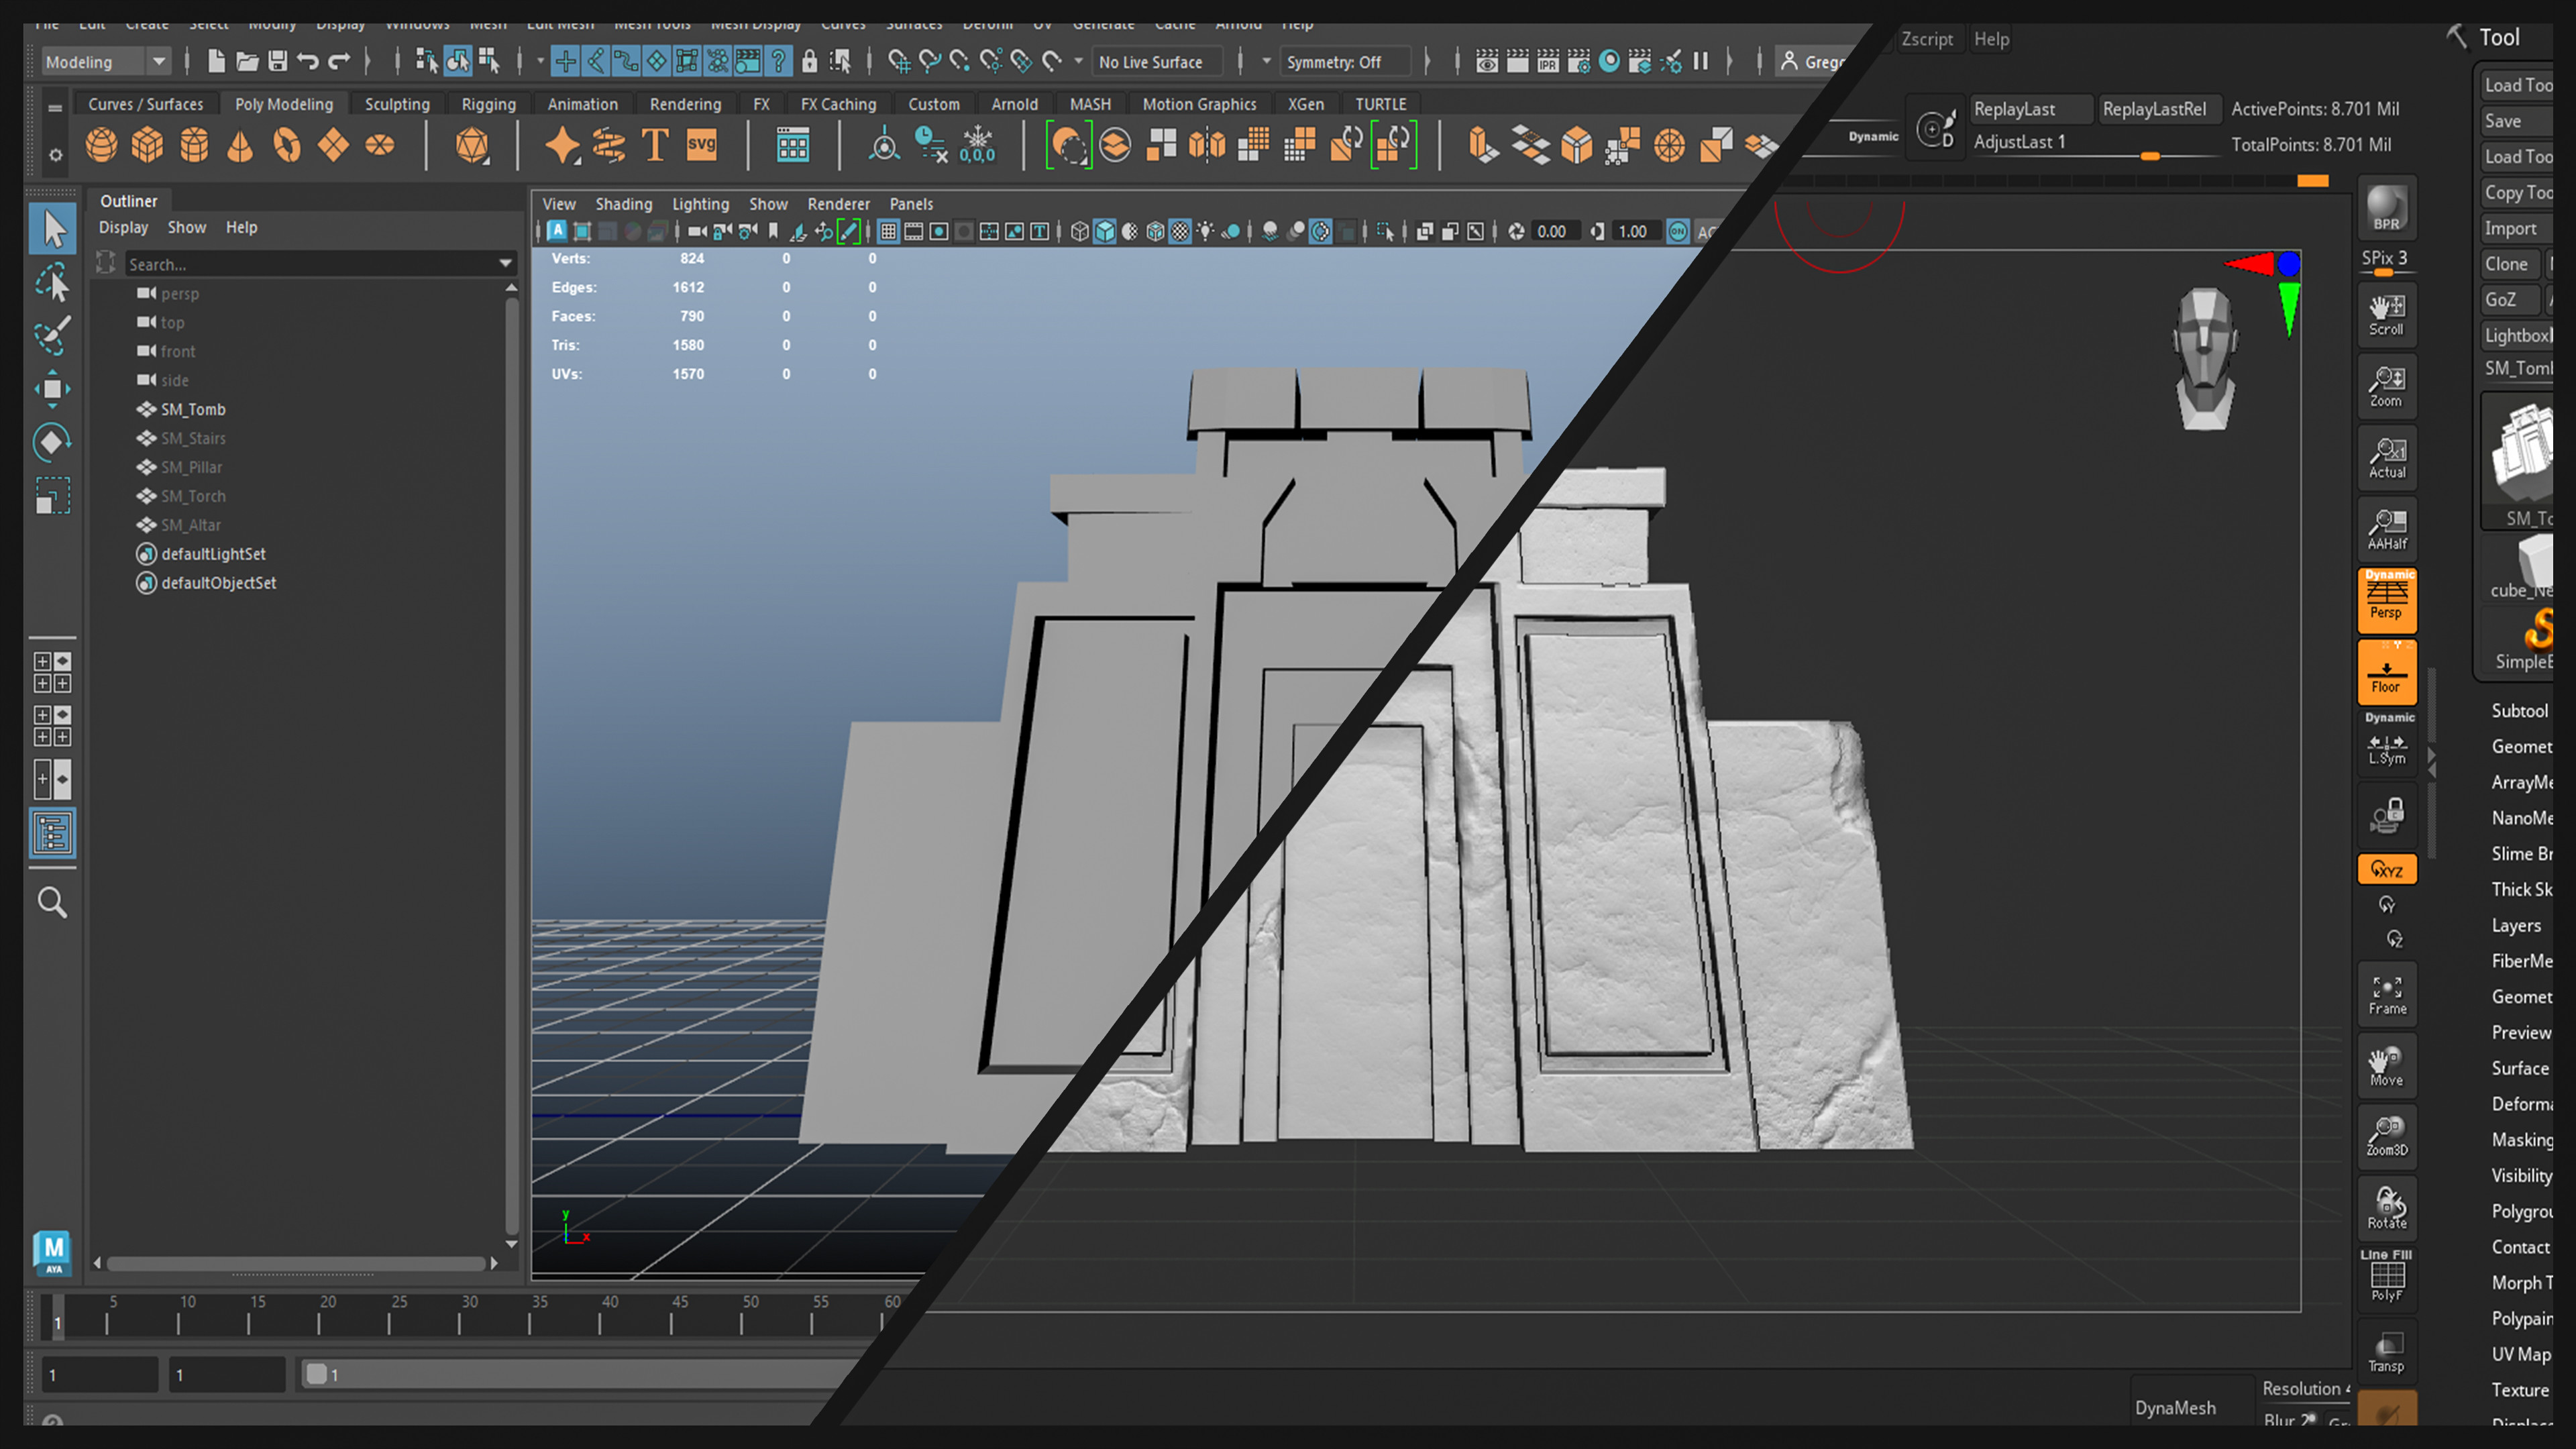Open viewport Lighting menu
2576x1449 pixels.
click(x=700, y=204)
